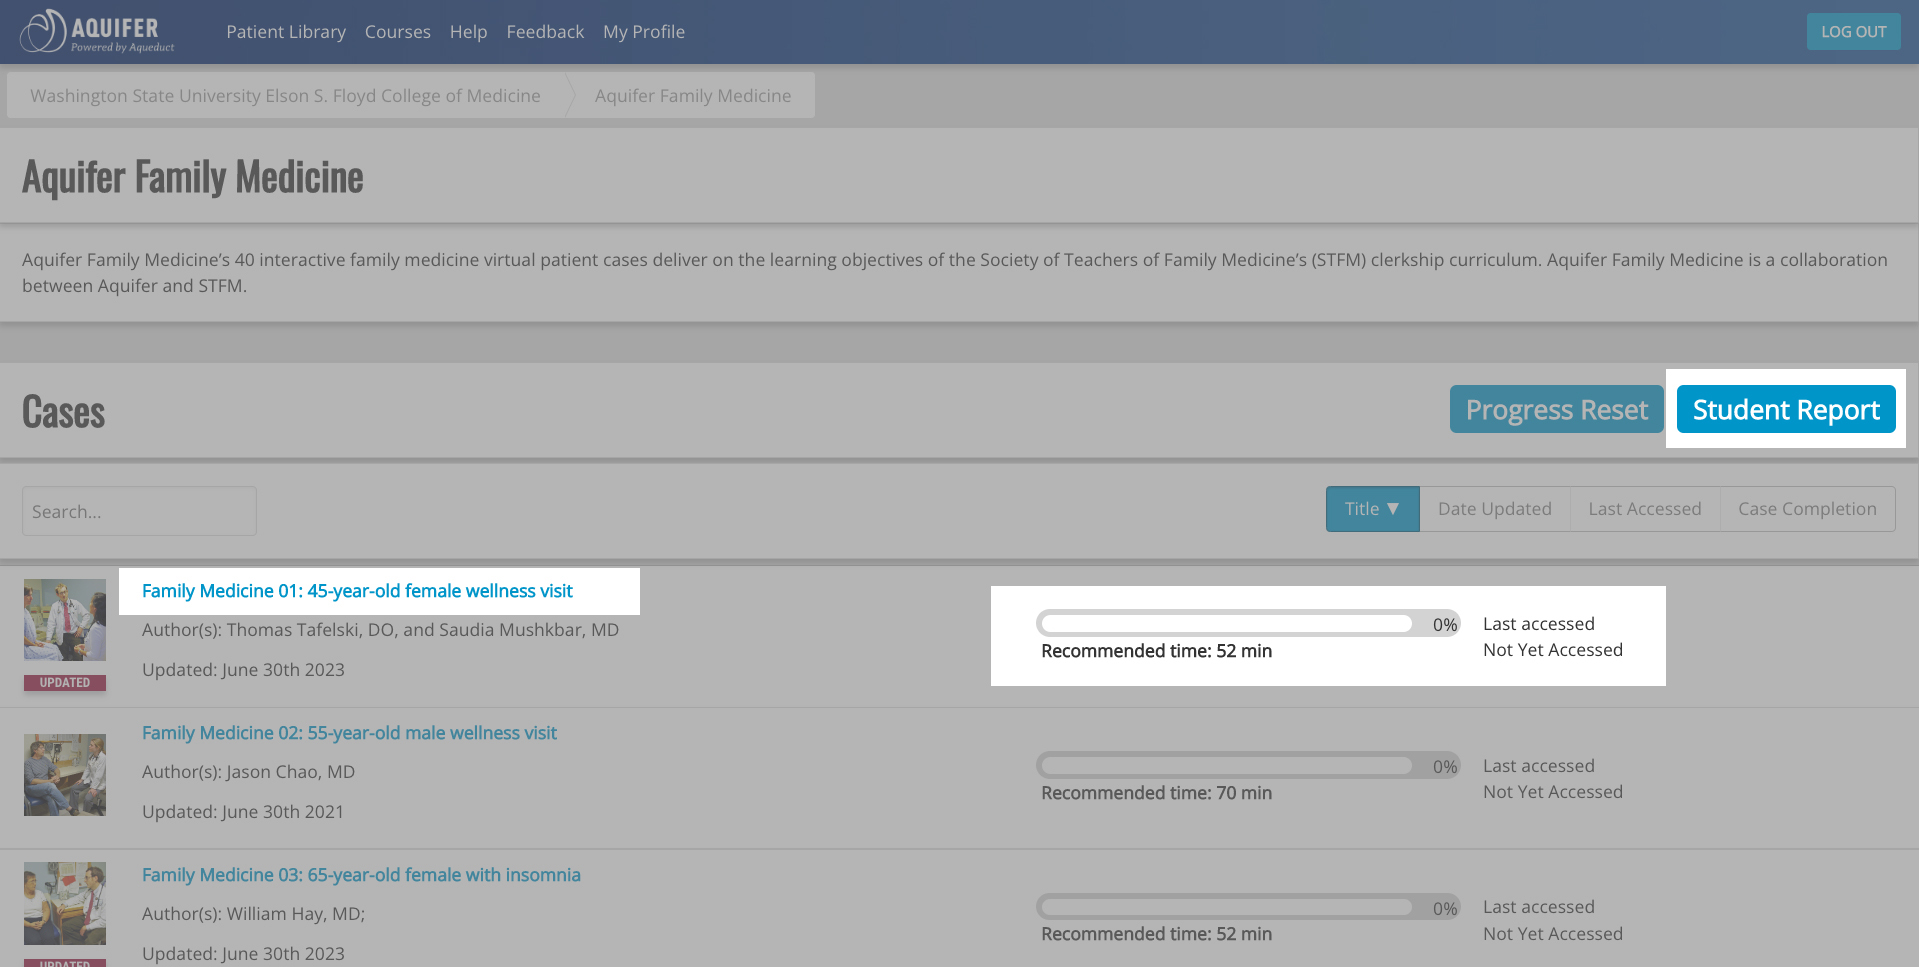Image resolution: width=1919 pixels, height=967 pixels.
Task: Click the UPDATED badge under case 01
Action: point(65,683)
